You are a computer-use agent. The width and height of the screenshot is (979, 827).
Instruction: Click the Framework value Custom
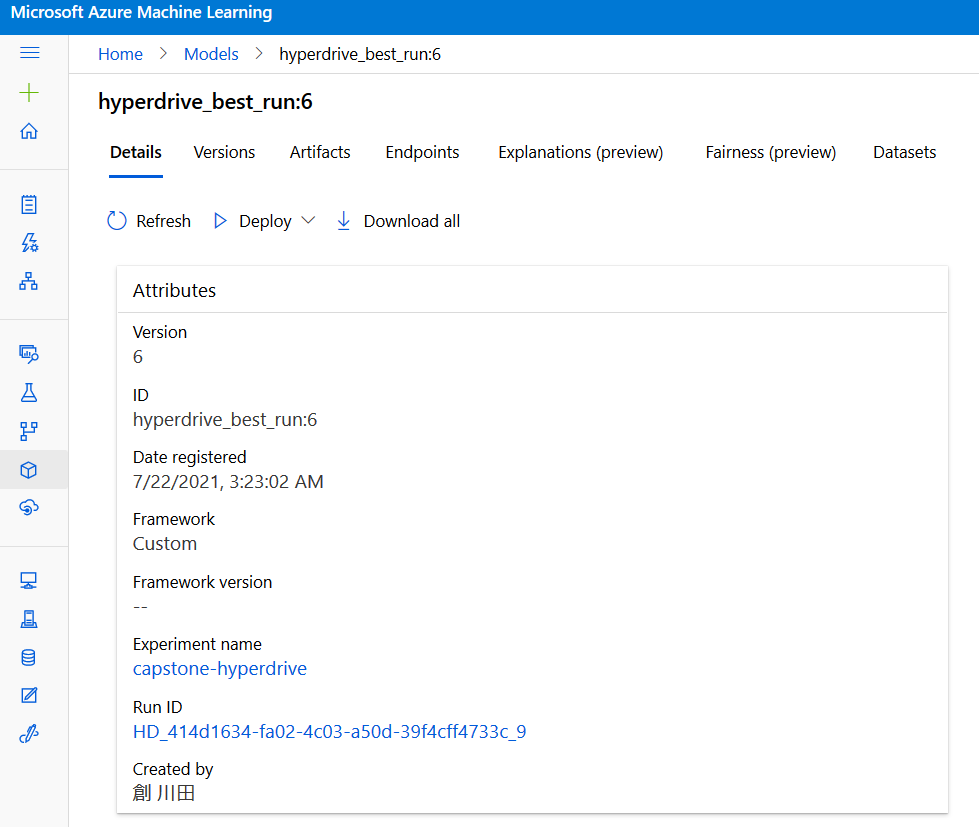(165, 544)
